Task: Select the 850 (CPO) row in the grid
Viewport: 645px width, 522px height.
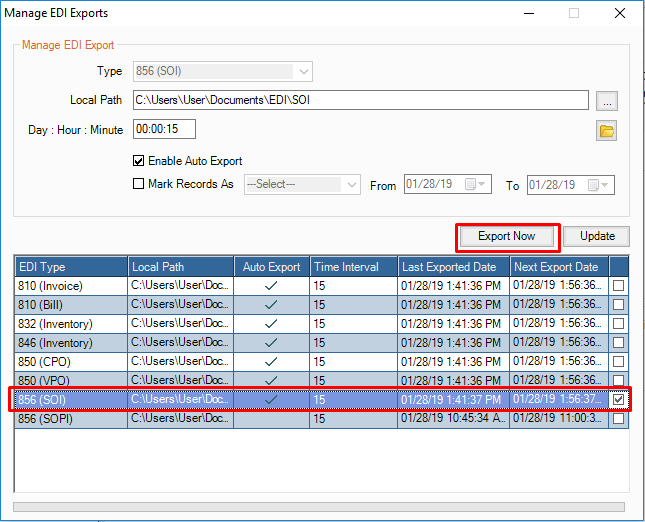Action: tap(70, 361)
